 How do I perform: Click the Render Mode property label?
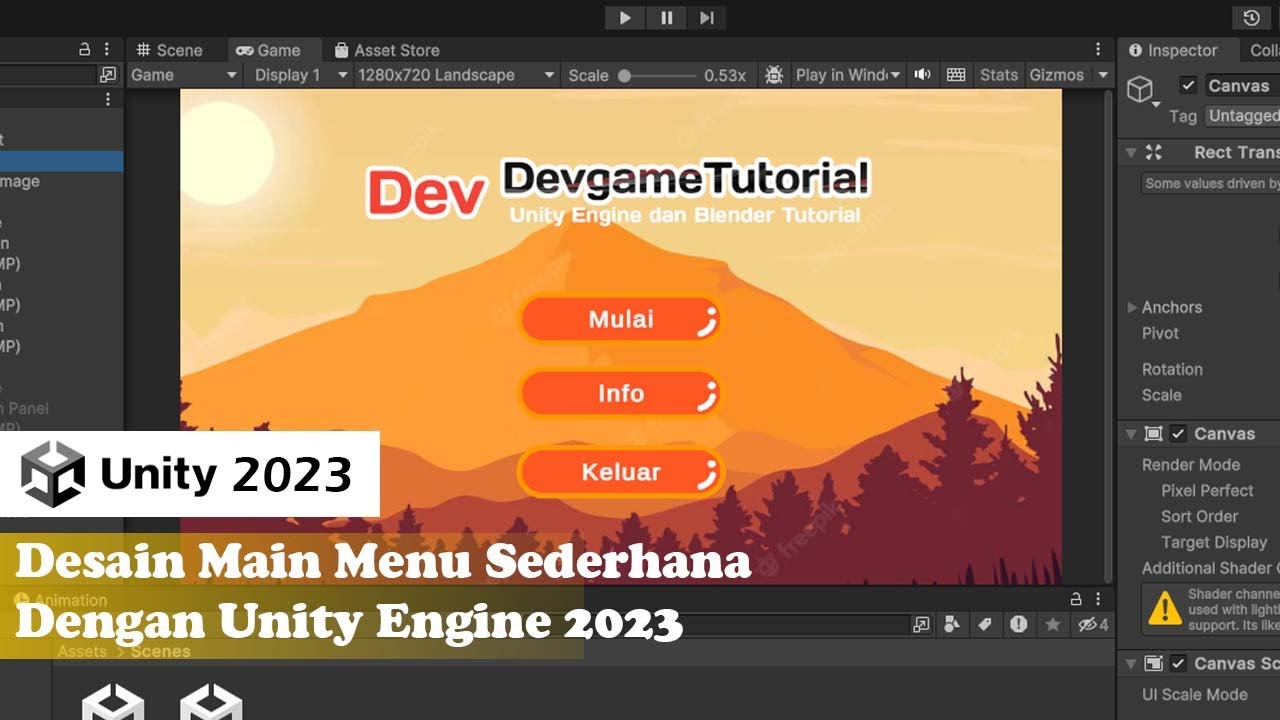coord(1191,465)
